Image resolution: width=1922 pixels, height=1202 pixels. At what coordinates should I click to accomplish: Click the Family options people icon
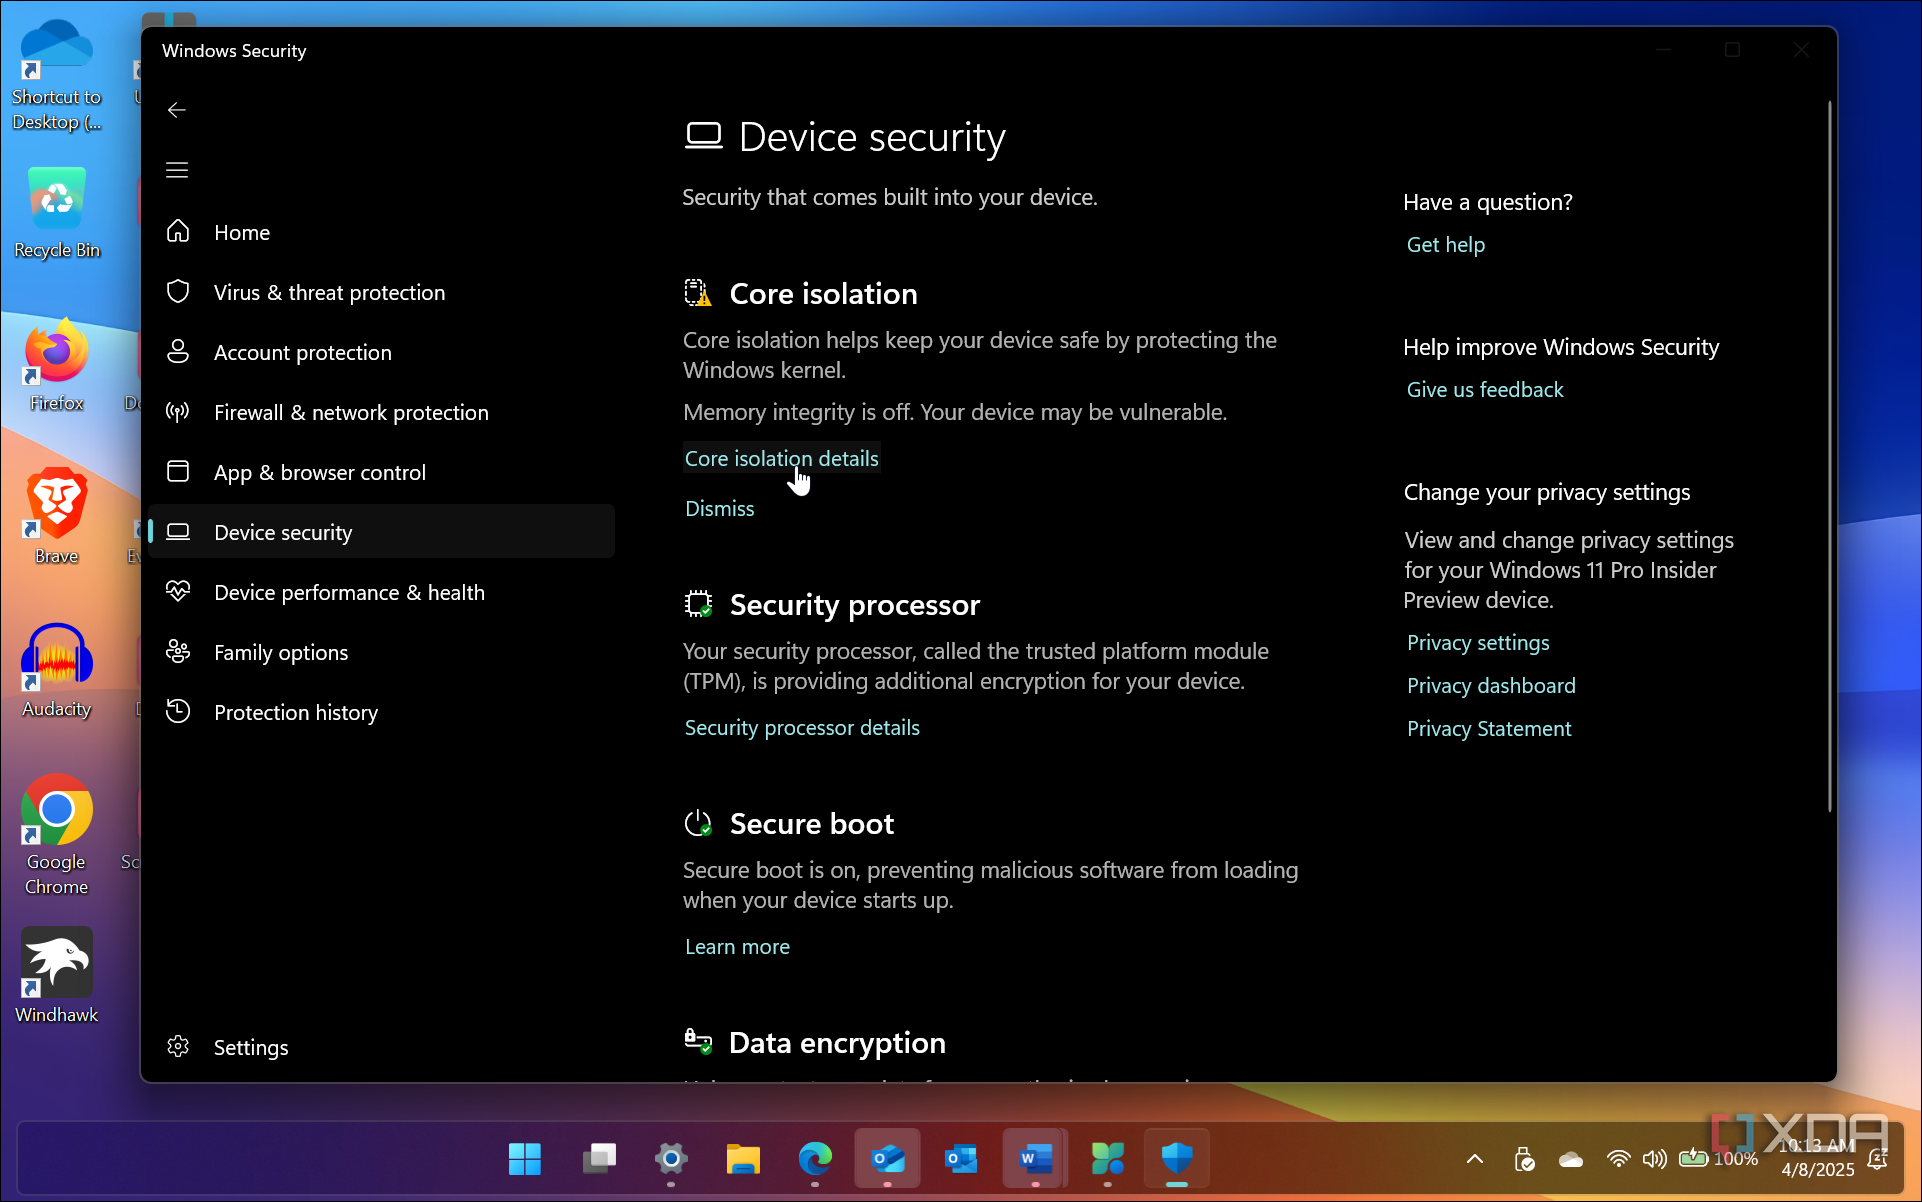178,652
